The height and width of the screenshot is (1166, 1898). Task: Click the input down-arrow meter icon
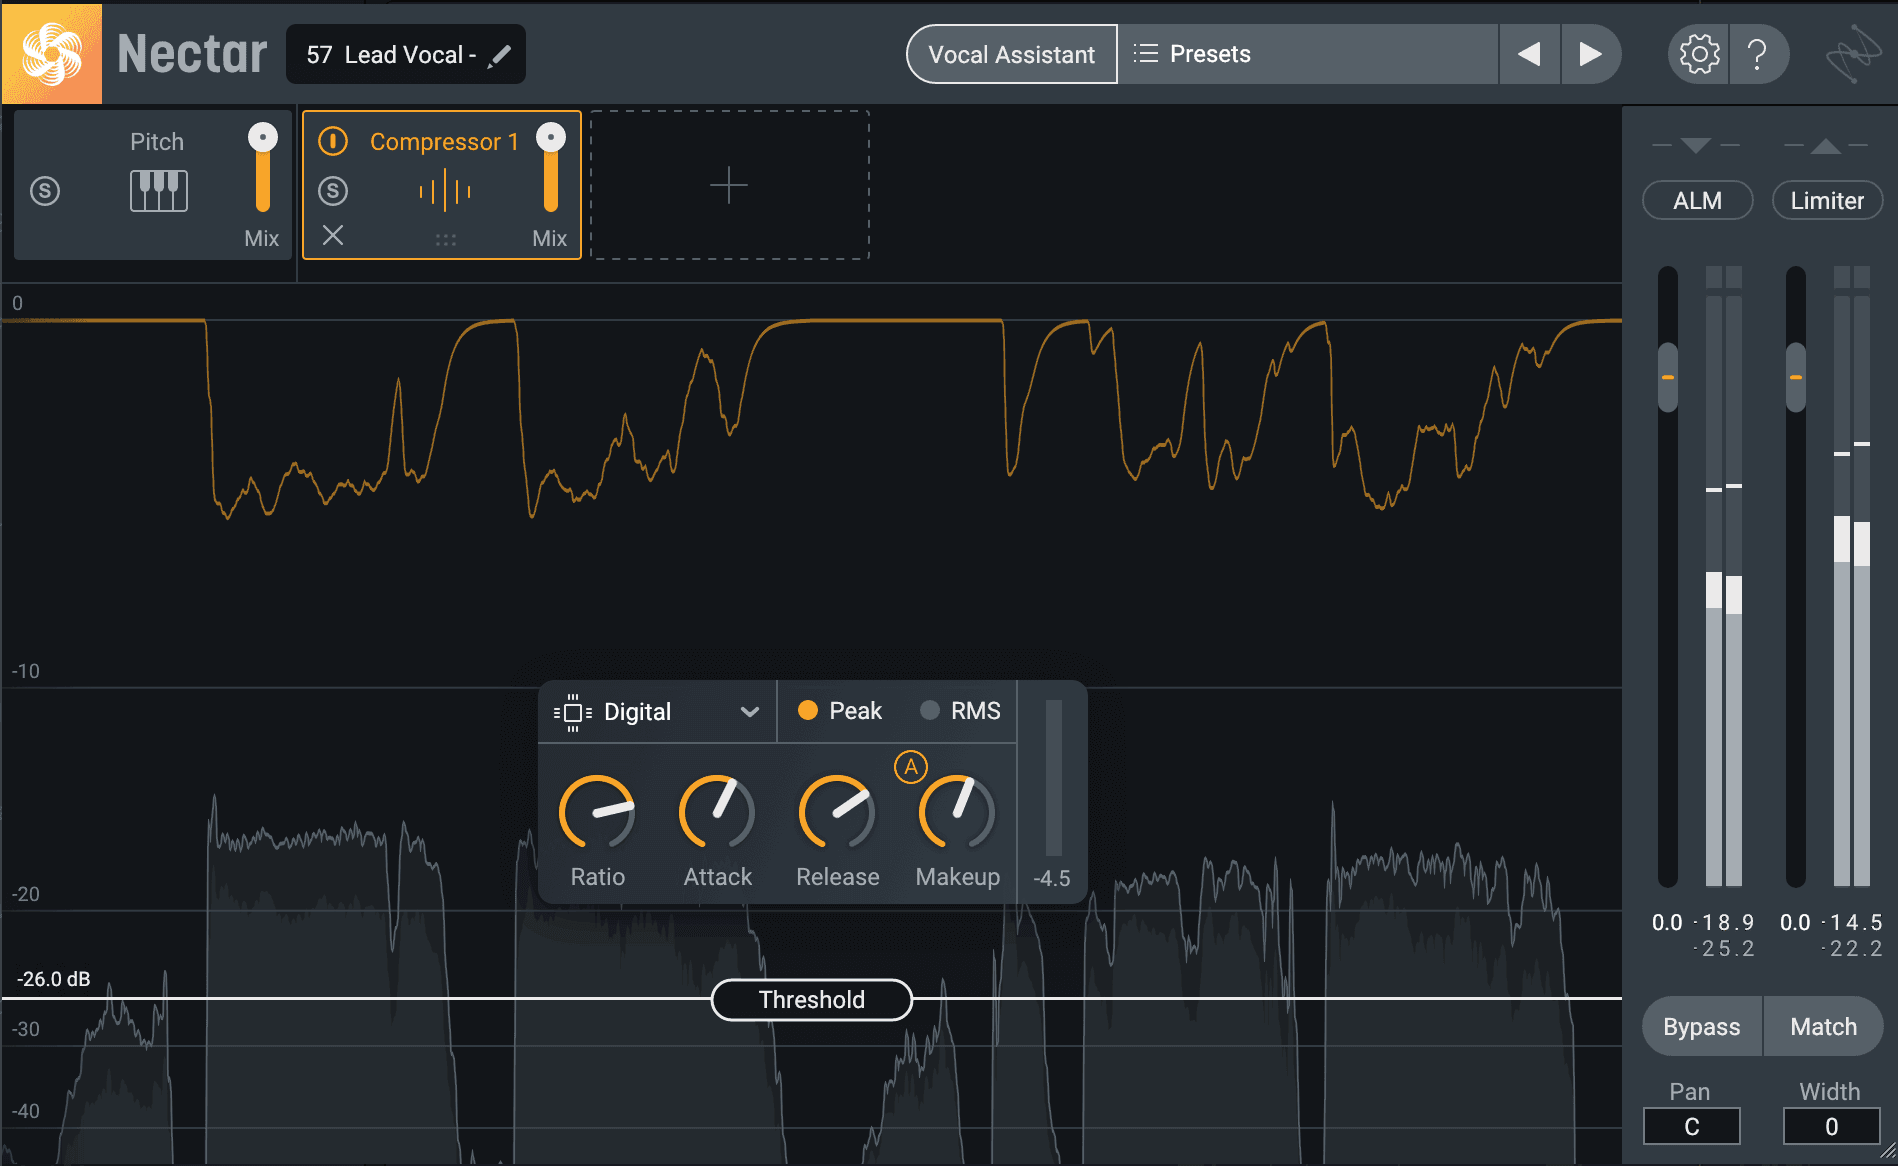pyautogui.click(x=1695, y=146)
